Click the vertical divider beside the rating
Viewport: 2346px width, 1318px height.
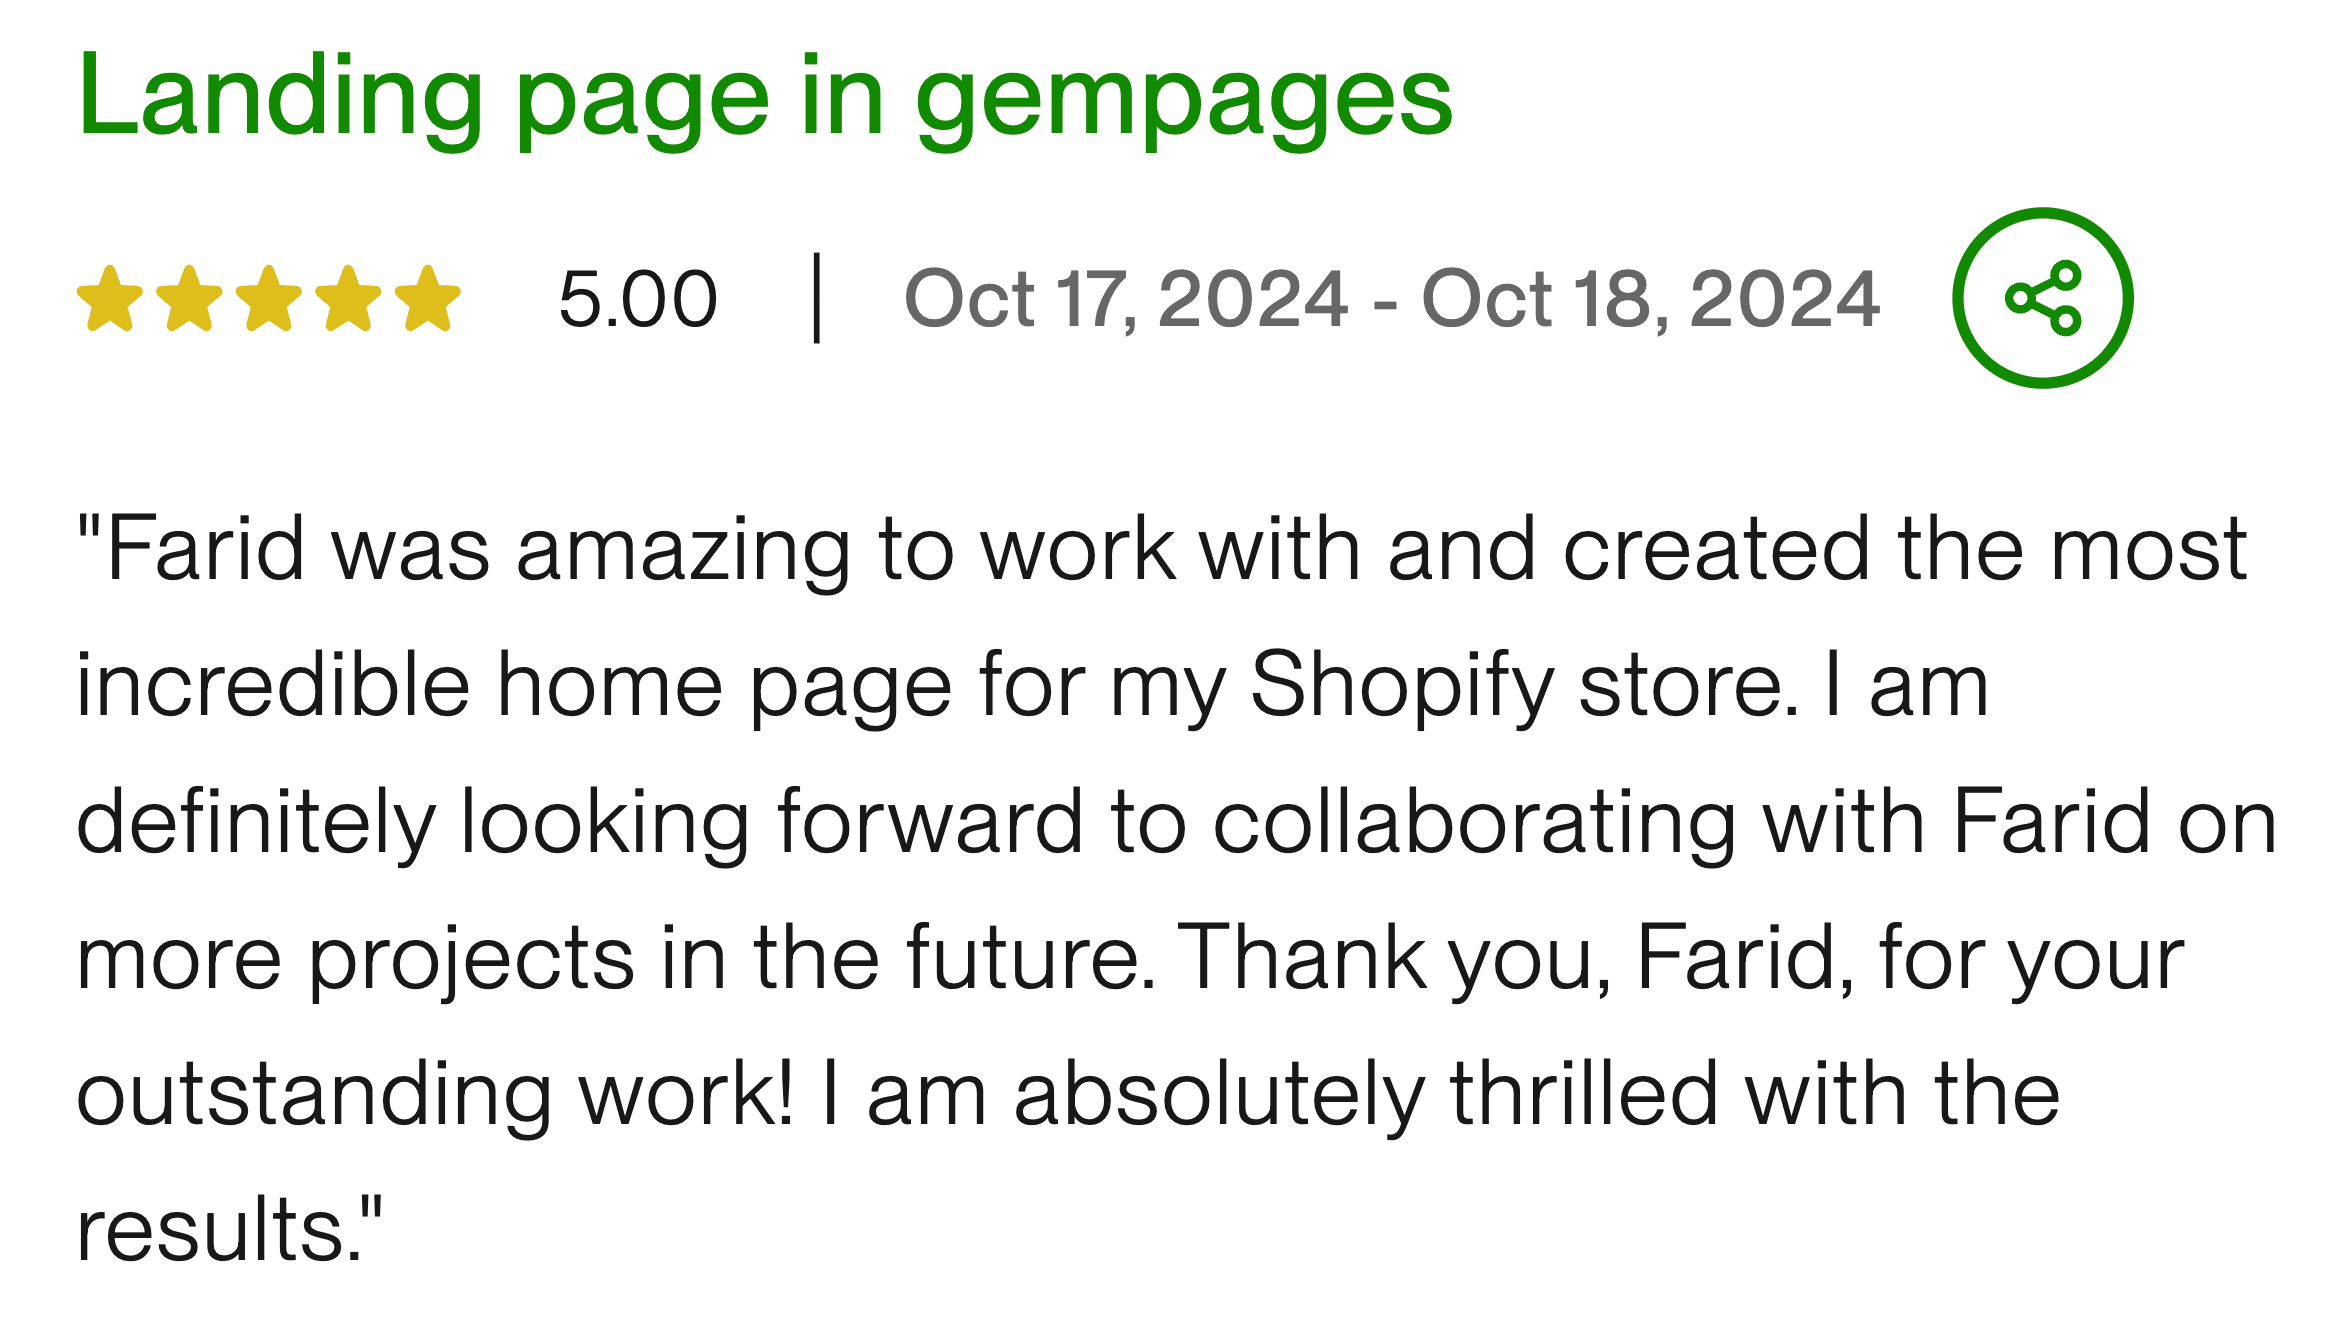coord(817,298)
